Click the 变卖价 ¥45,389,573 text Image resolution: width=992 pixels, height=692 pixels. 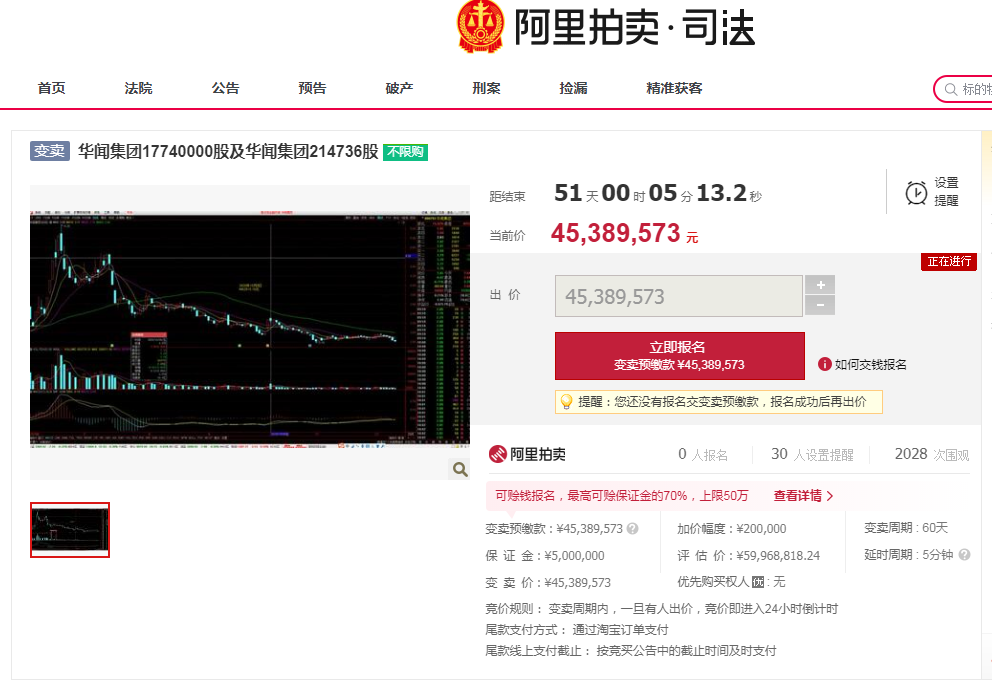(x=548, y=583)
